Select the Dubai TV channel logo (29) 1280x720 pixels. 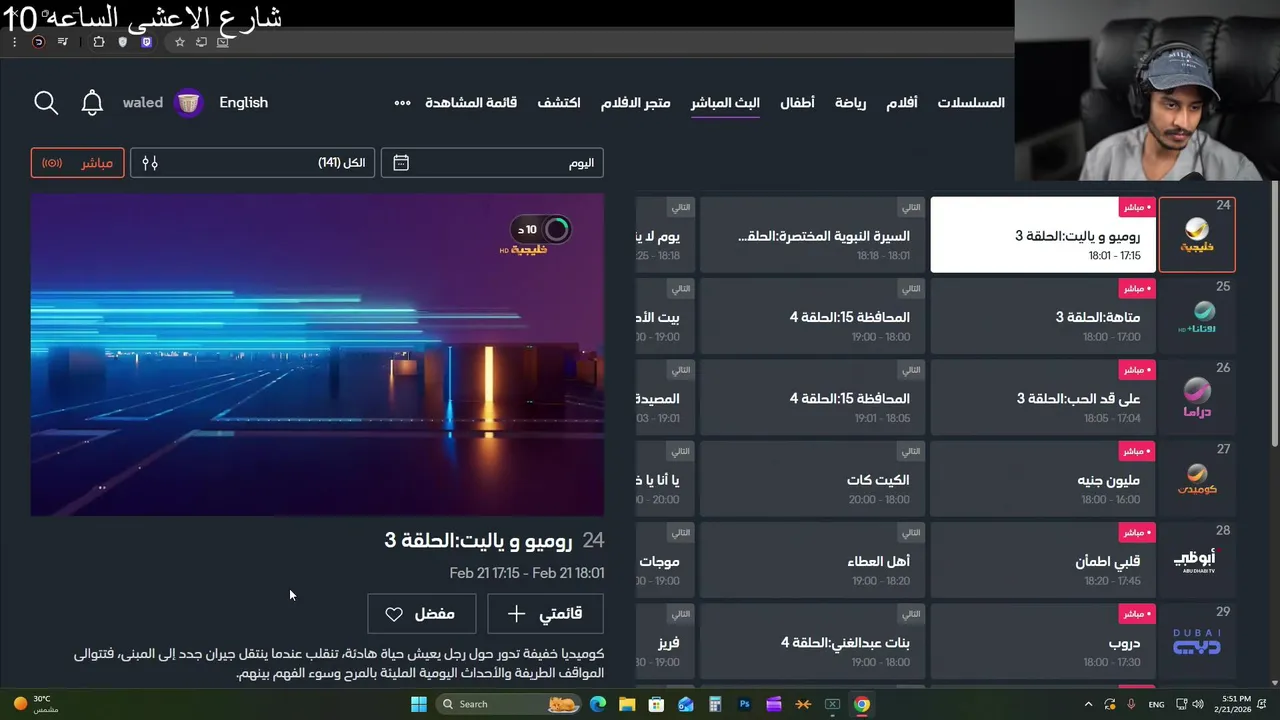click(1197, 641)
